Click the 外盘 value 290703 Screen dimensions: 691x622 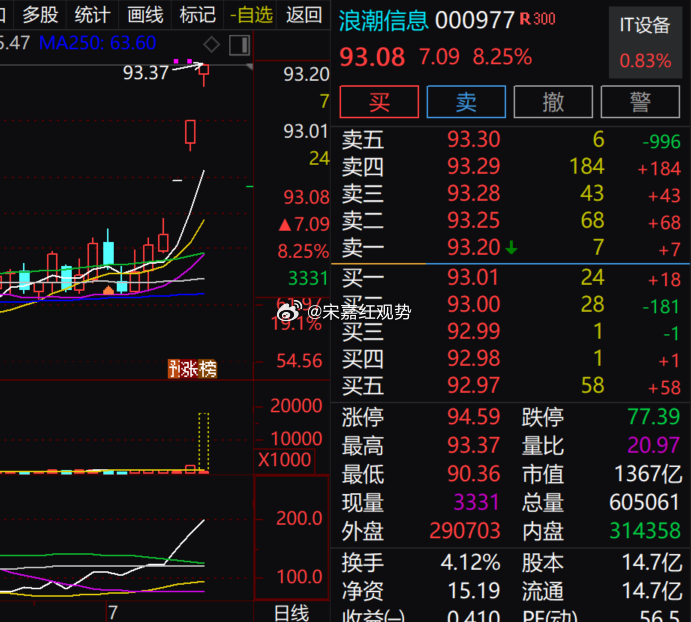pos(465,531)
